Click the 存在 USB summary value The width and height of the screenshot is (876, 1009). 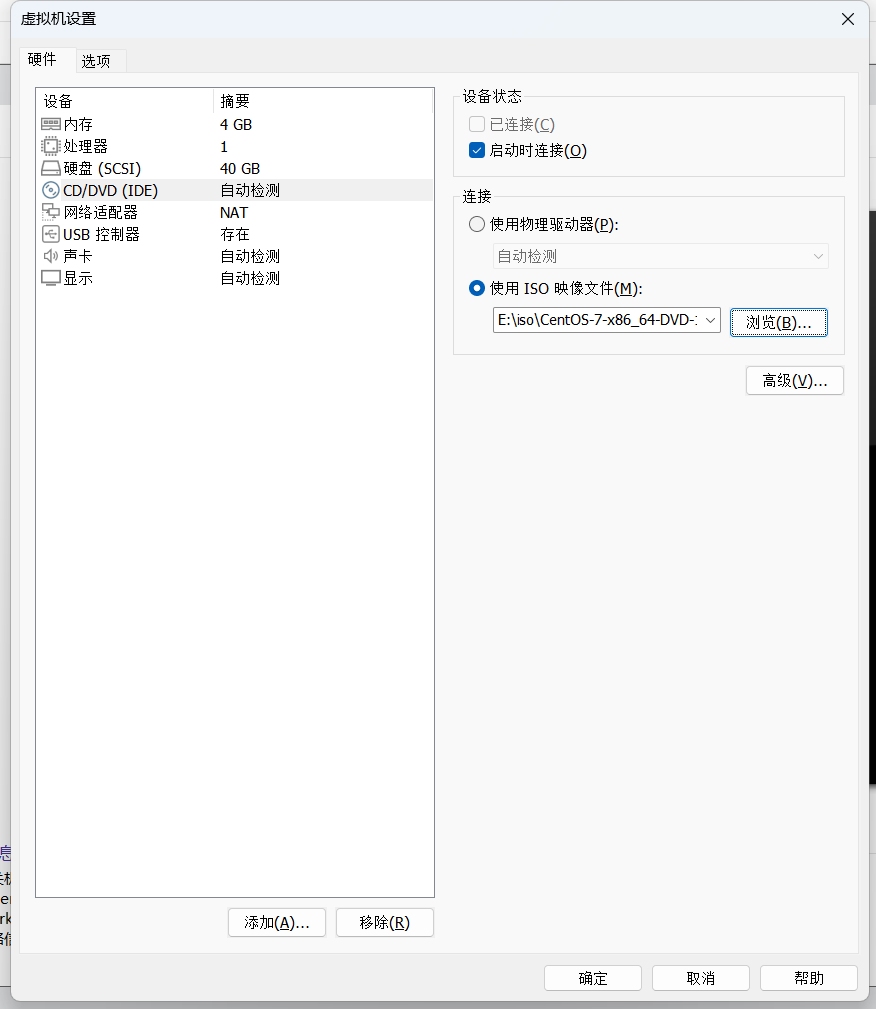click(235, 234)
